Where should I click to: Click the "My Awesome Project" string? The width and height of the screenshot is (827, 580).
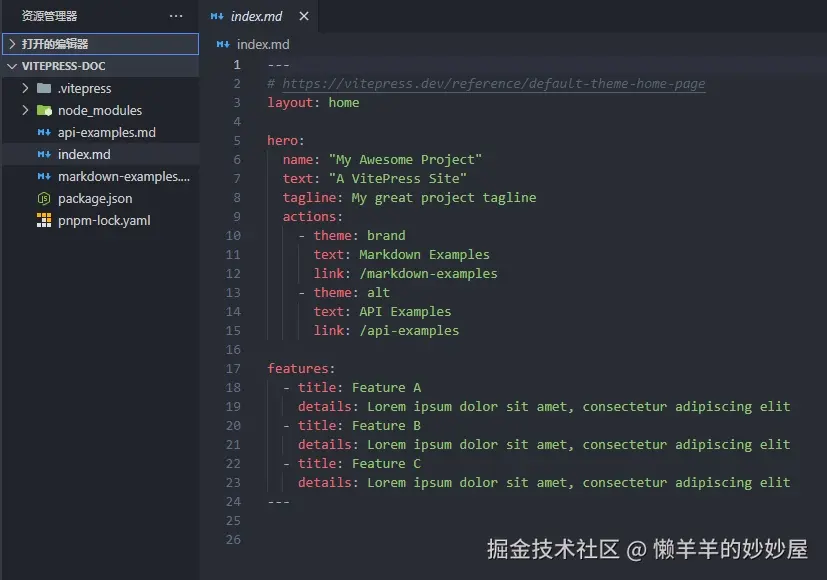click(405, 160)
